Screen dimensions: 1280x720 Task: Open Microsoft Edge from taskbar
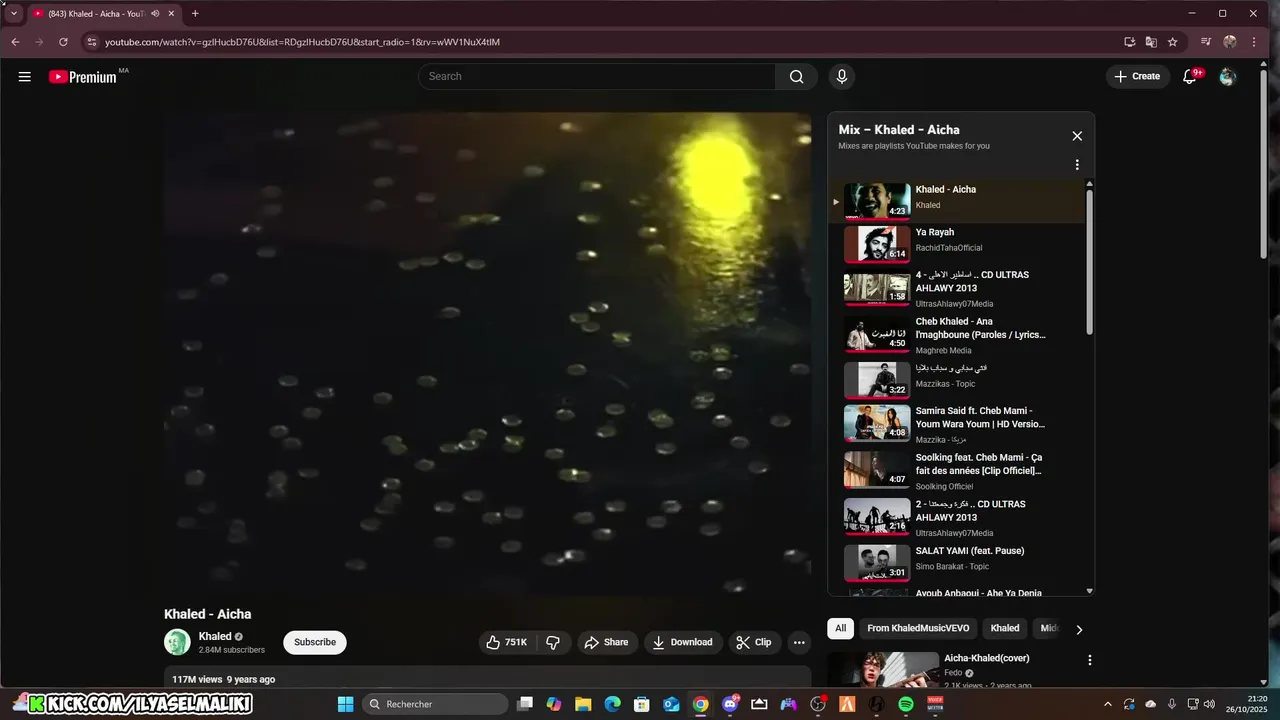click(x=612, y=704)
